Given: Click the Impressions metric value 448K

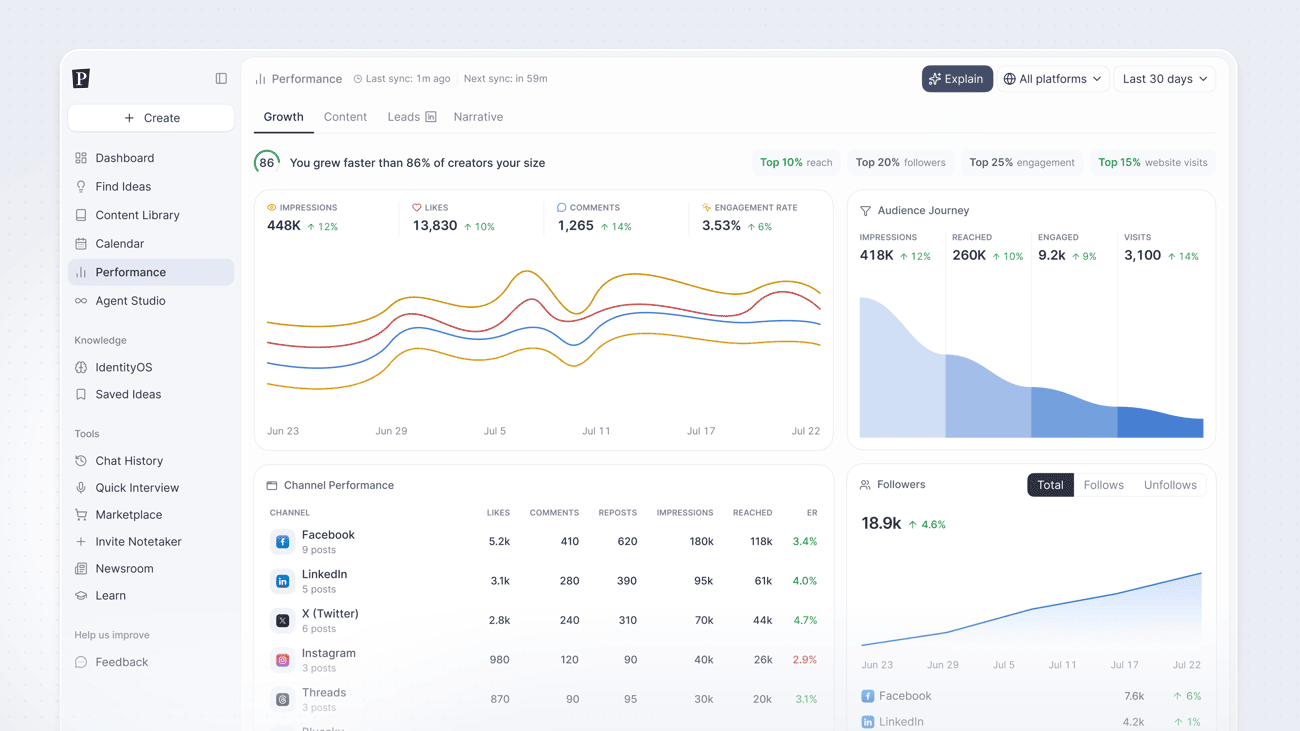Looking at the screenshot, I should click(x=284, y=226).
